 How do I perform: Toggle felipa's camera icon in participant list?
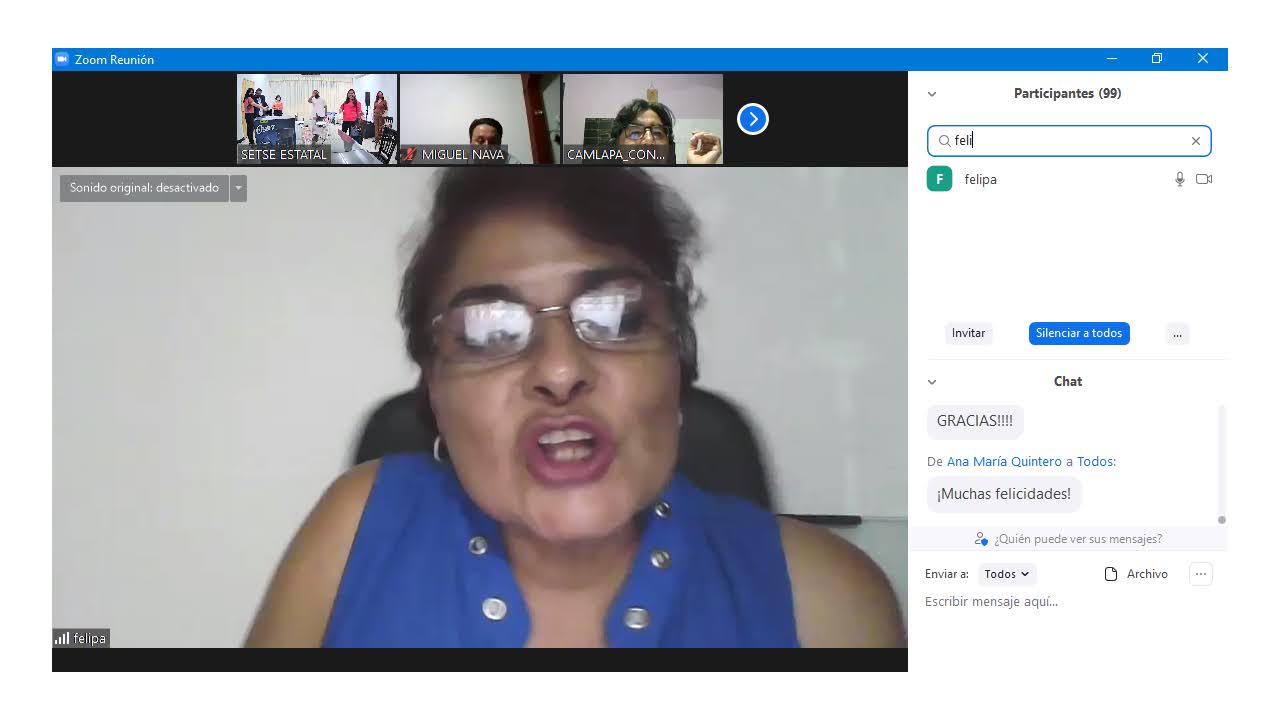pos(1204,179)
